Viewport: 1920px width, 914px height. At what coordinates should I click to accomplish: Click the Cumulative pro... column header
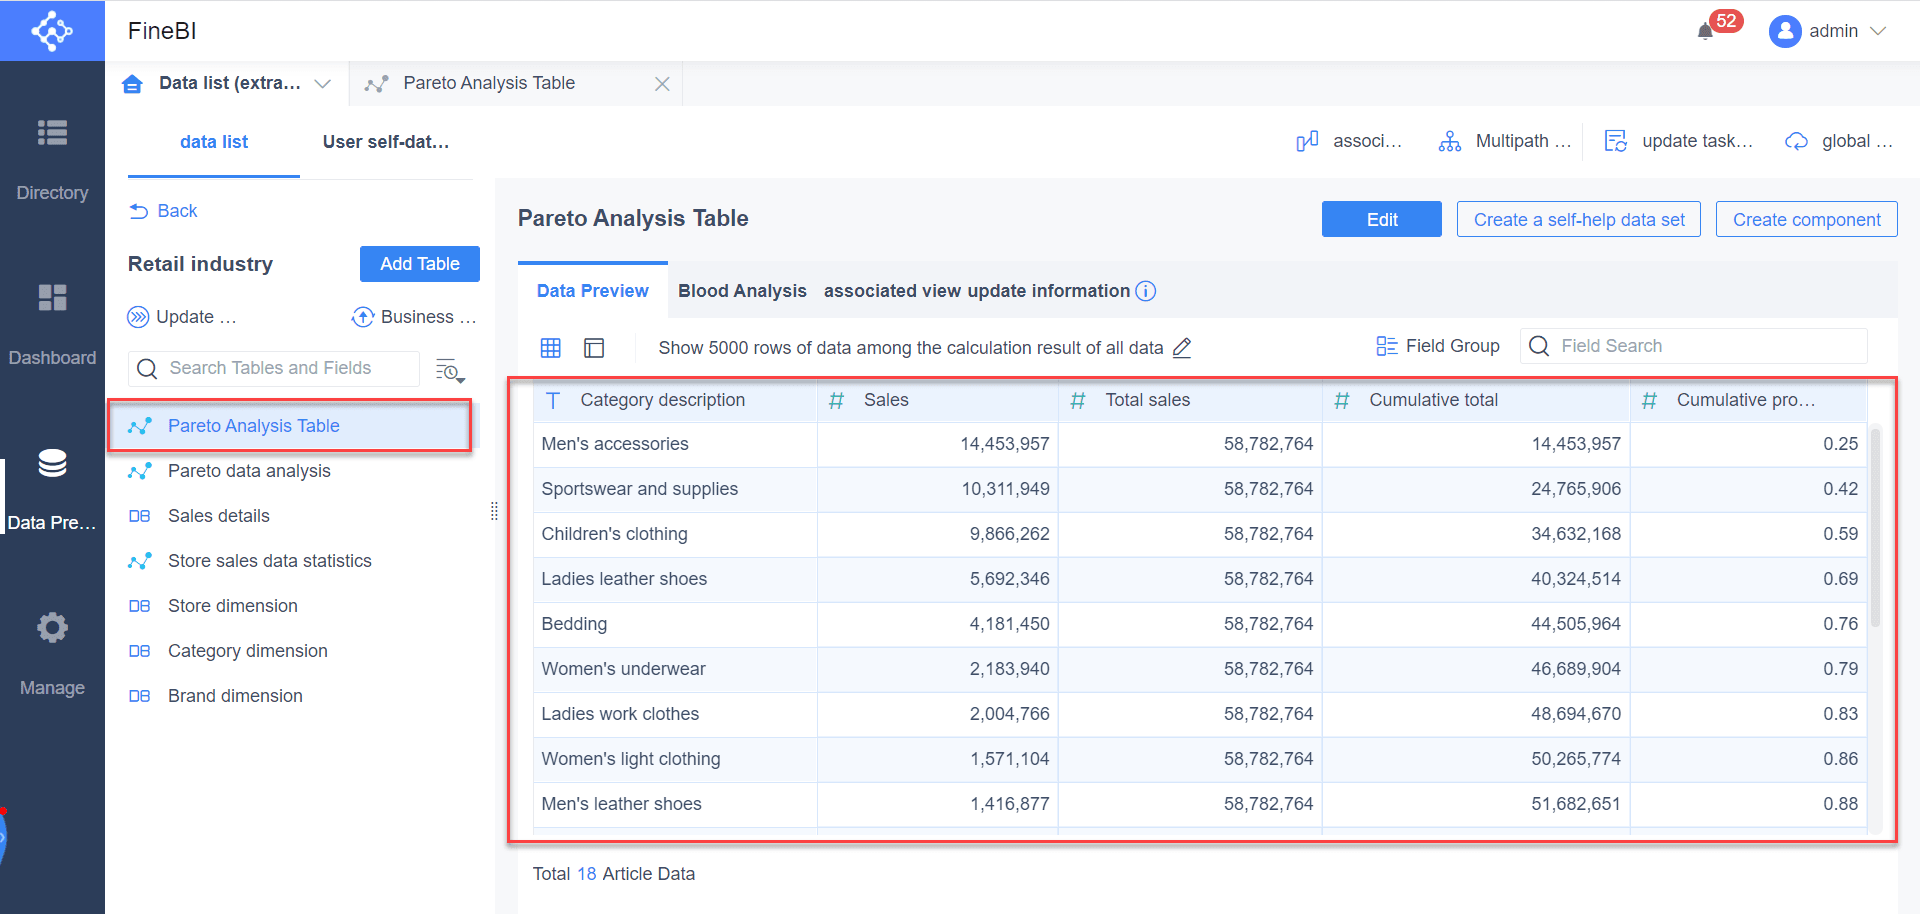(x=1748, y=400)
